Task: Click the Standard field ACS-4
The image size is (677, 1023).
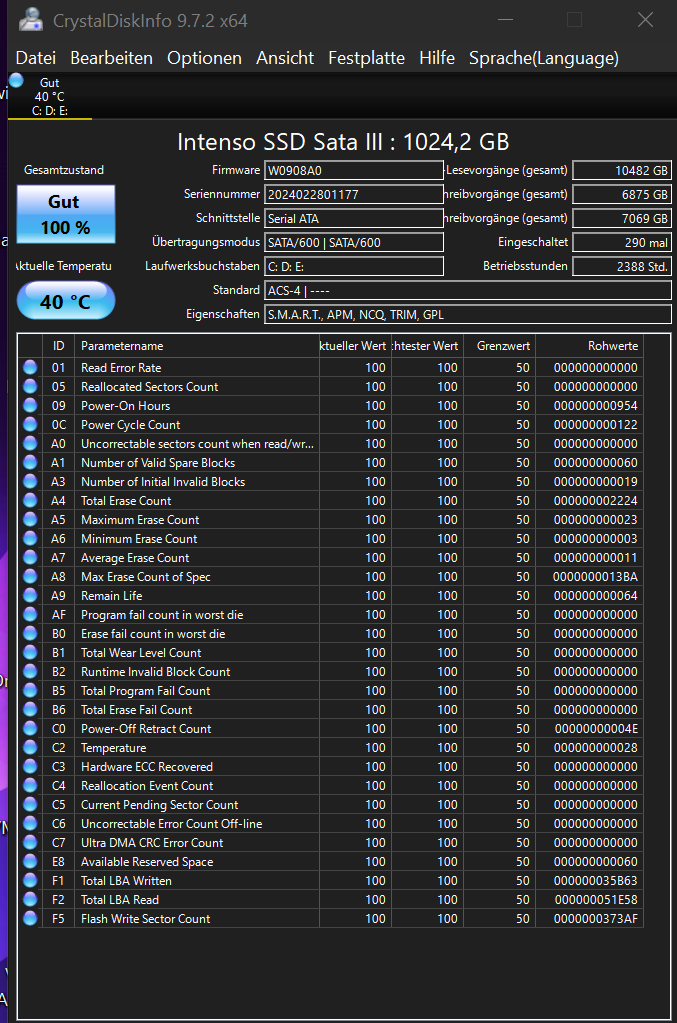Action: point(468,290)
